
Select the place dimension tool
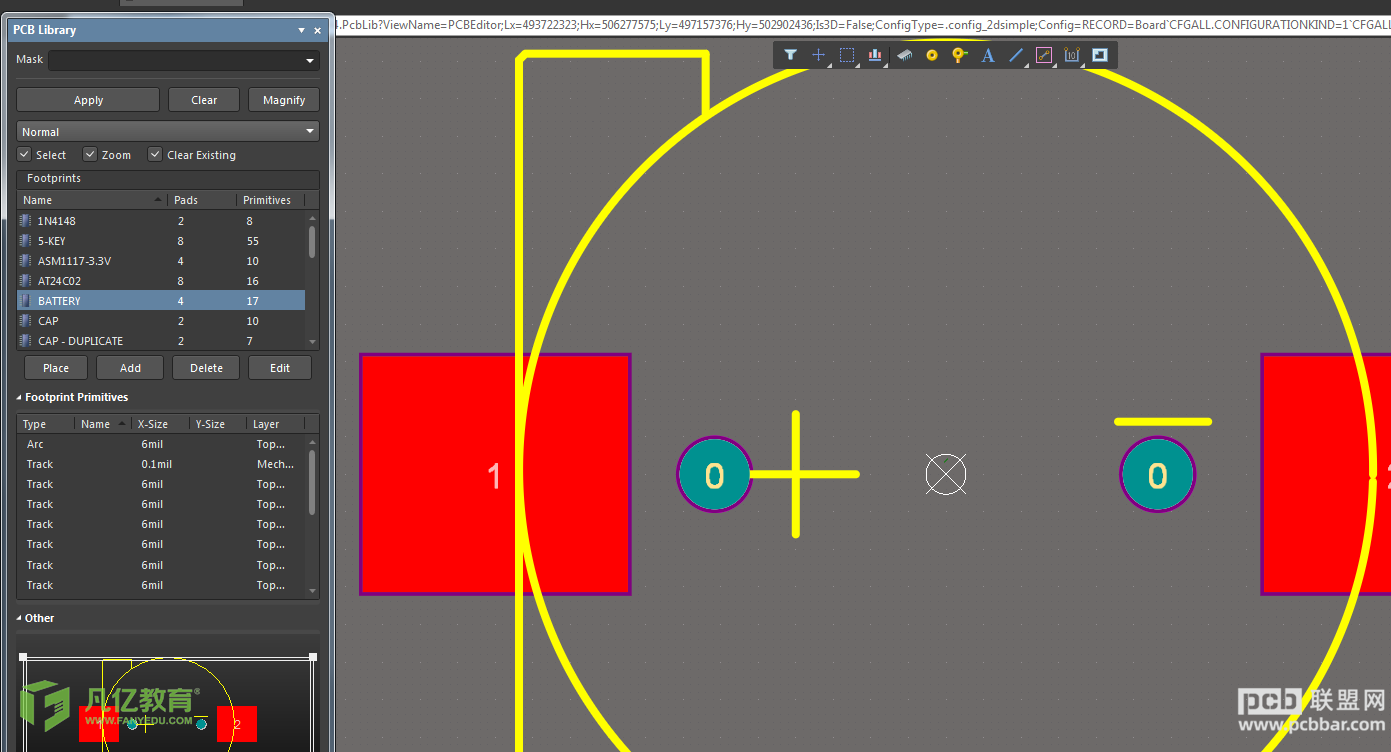(1072, 55)
